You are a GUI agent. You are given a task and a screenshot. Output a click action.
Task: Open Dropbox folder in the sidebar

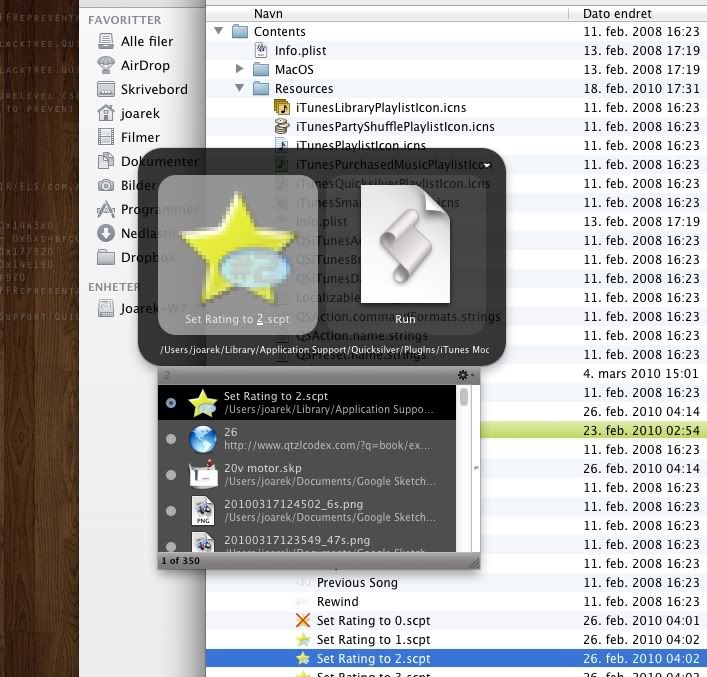click(x=136, y=257)
